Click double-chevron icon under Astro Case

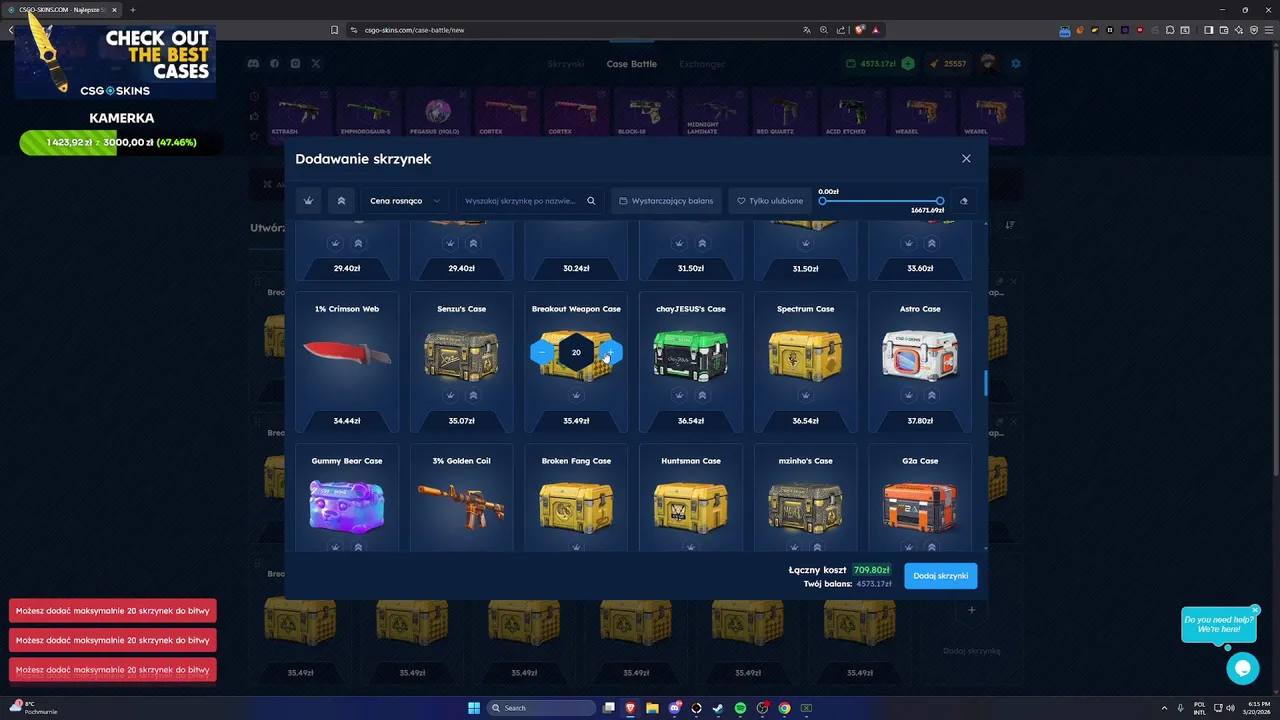(x=931, y=395)
